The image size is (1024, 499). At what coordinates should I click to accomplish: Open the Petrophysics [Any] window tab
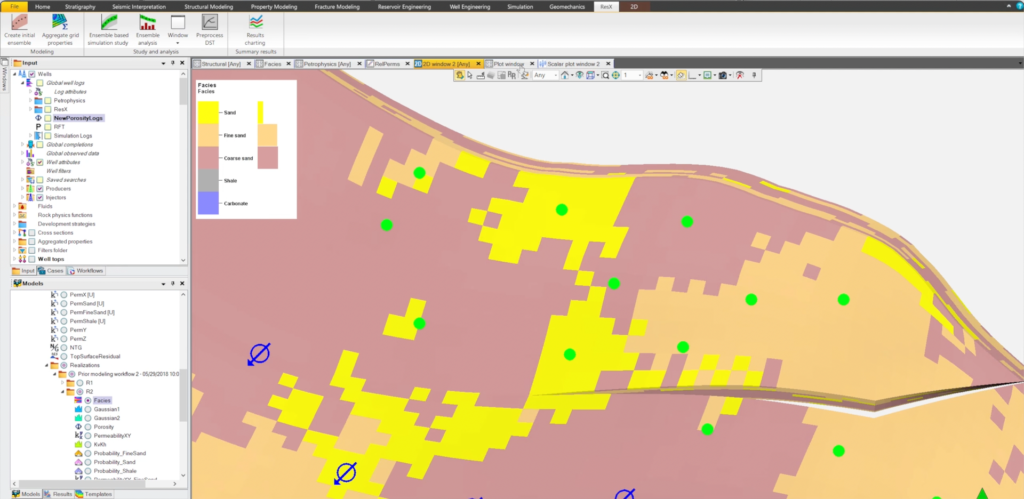click(x=327, y=63)
